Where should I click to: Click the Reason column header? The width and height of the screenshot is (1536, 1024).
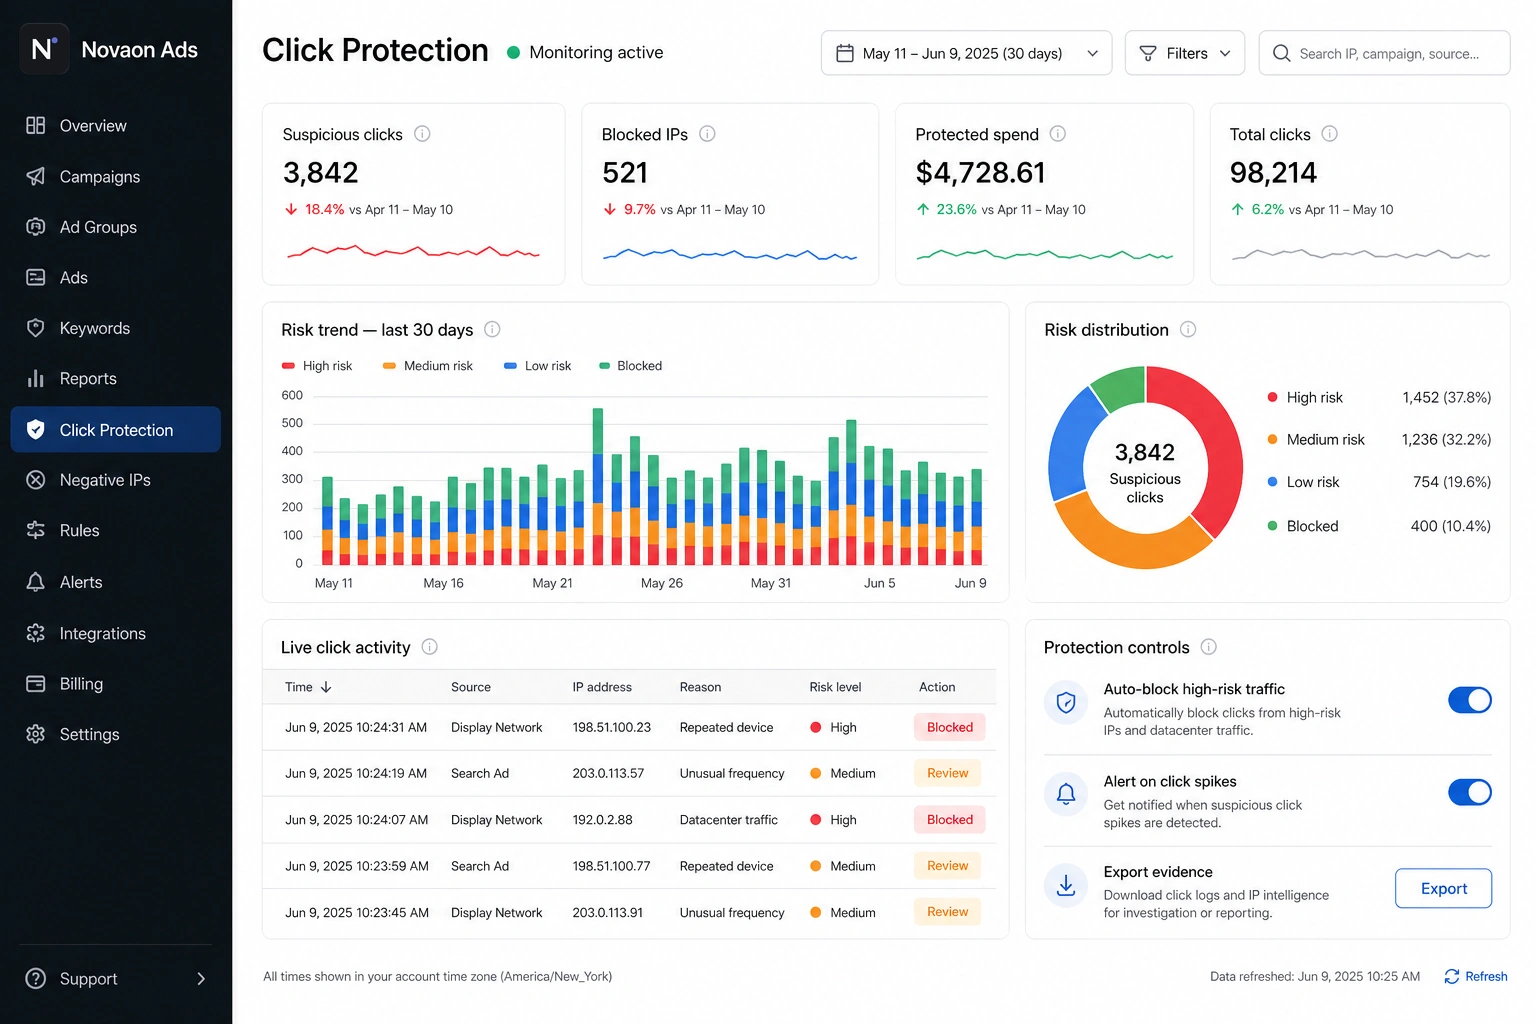[700, 687]
